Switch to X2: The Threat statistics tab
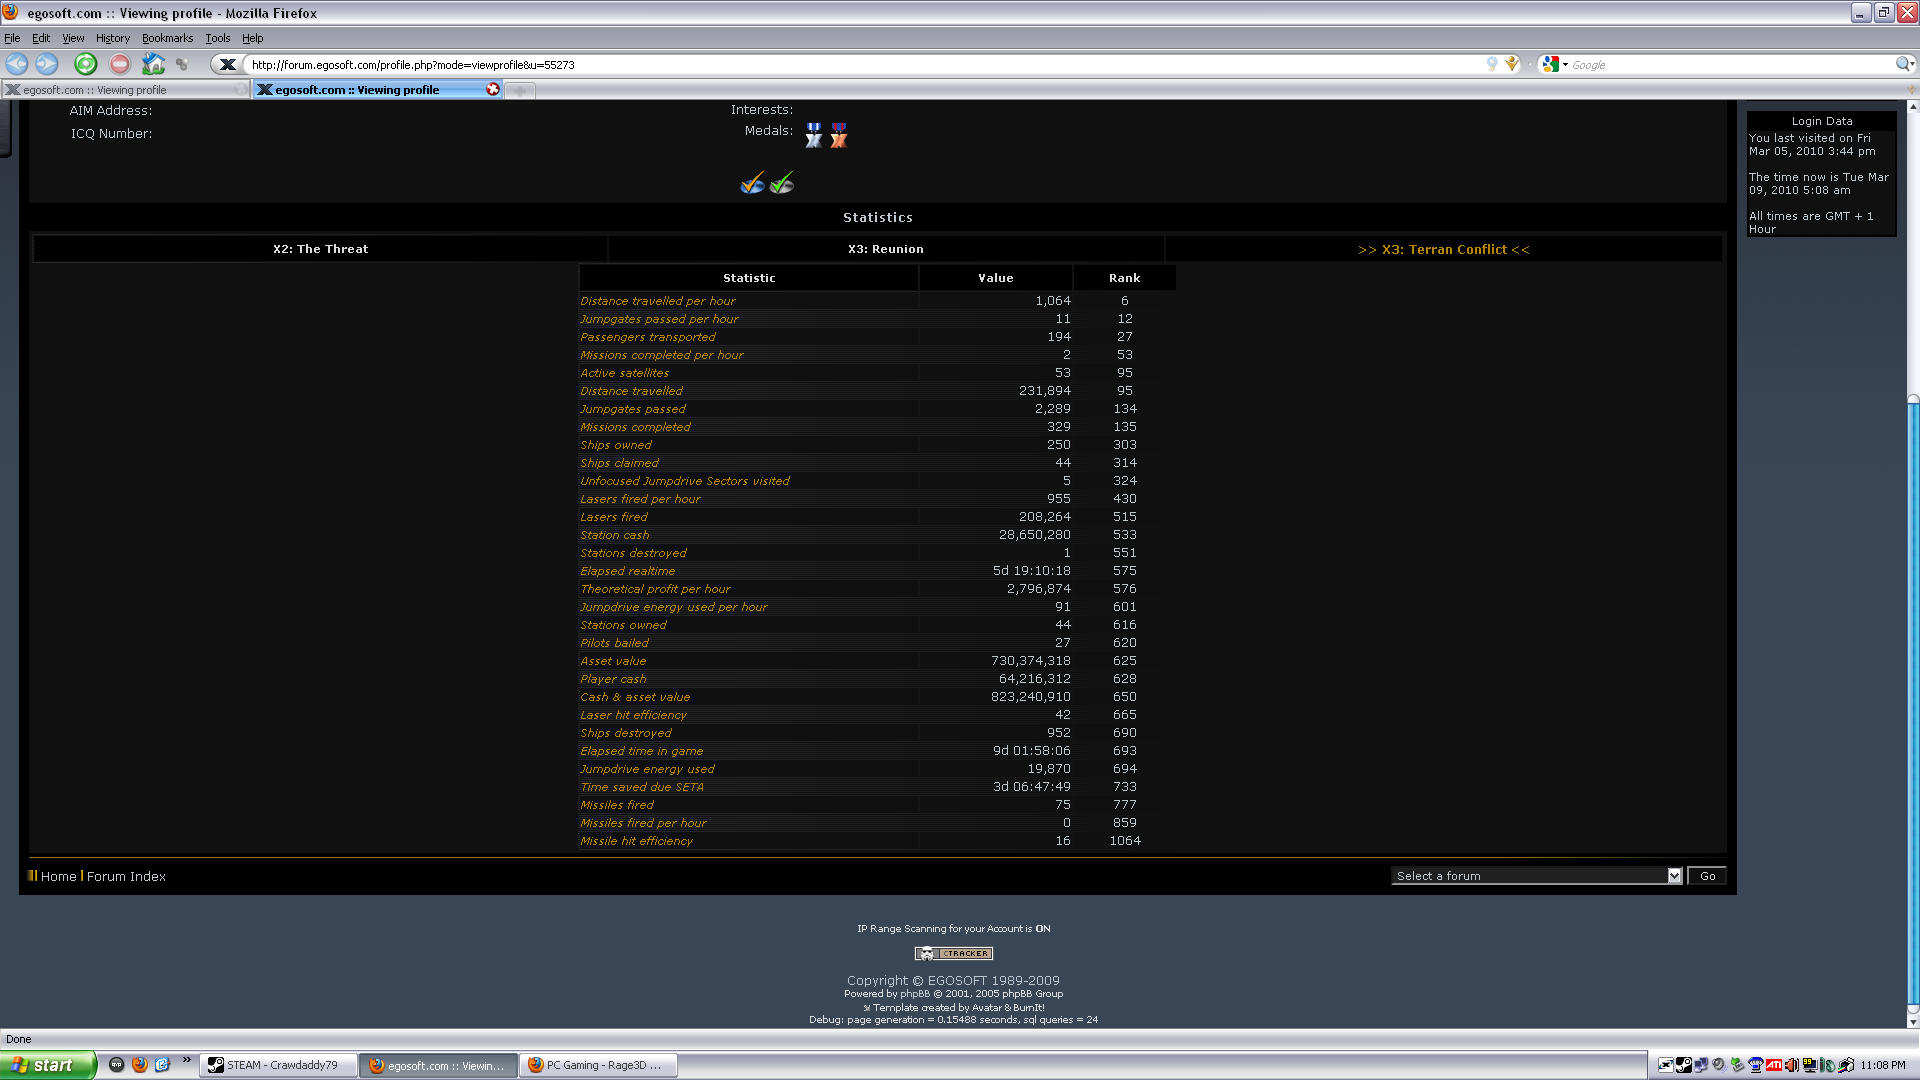 pyautogui.click(x=320, y=249)
